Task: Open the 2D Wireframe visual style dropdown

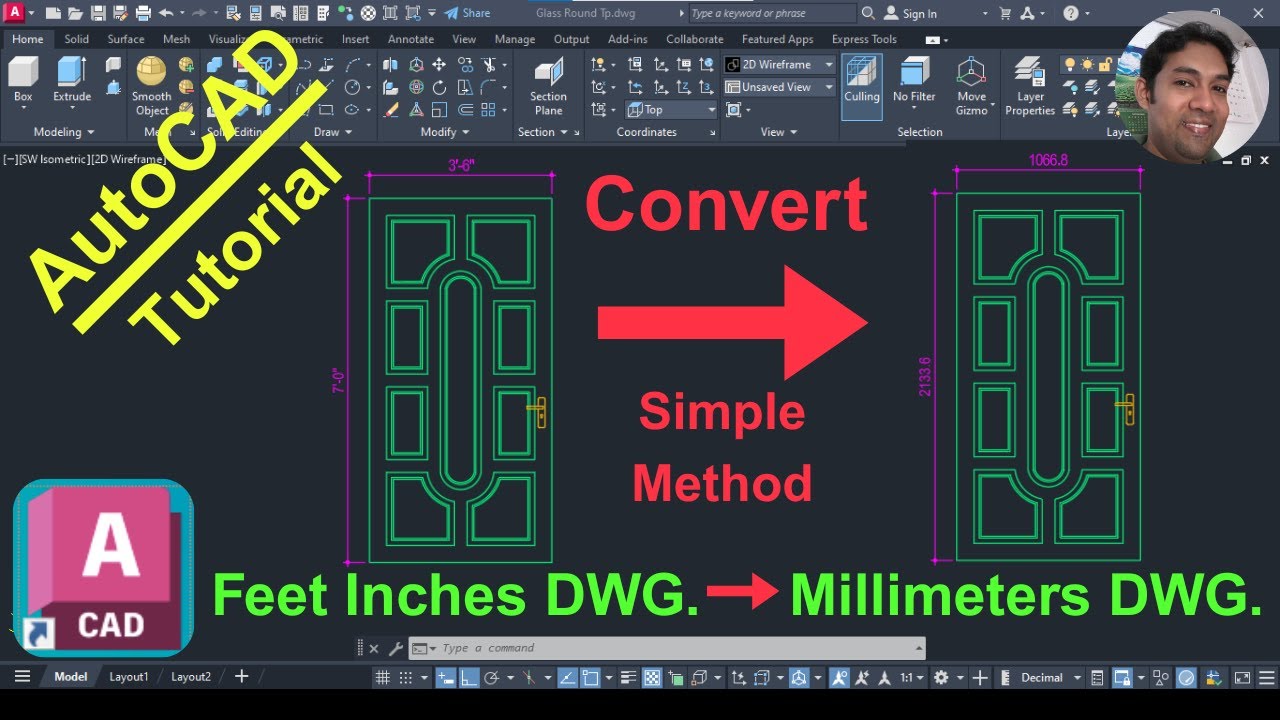Action: (779, 64)
